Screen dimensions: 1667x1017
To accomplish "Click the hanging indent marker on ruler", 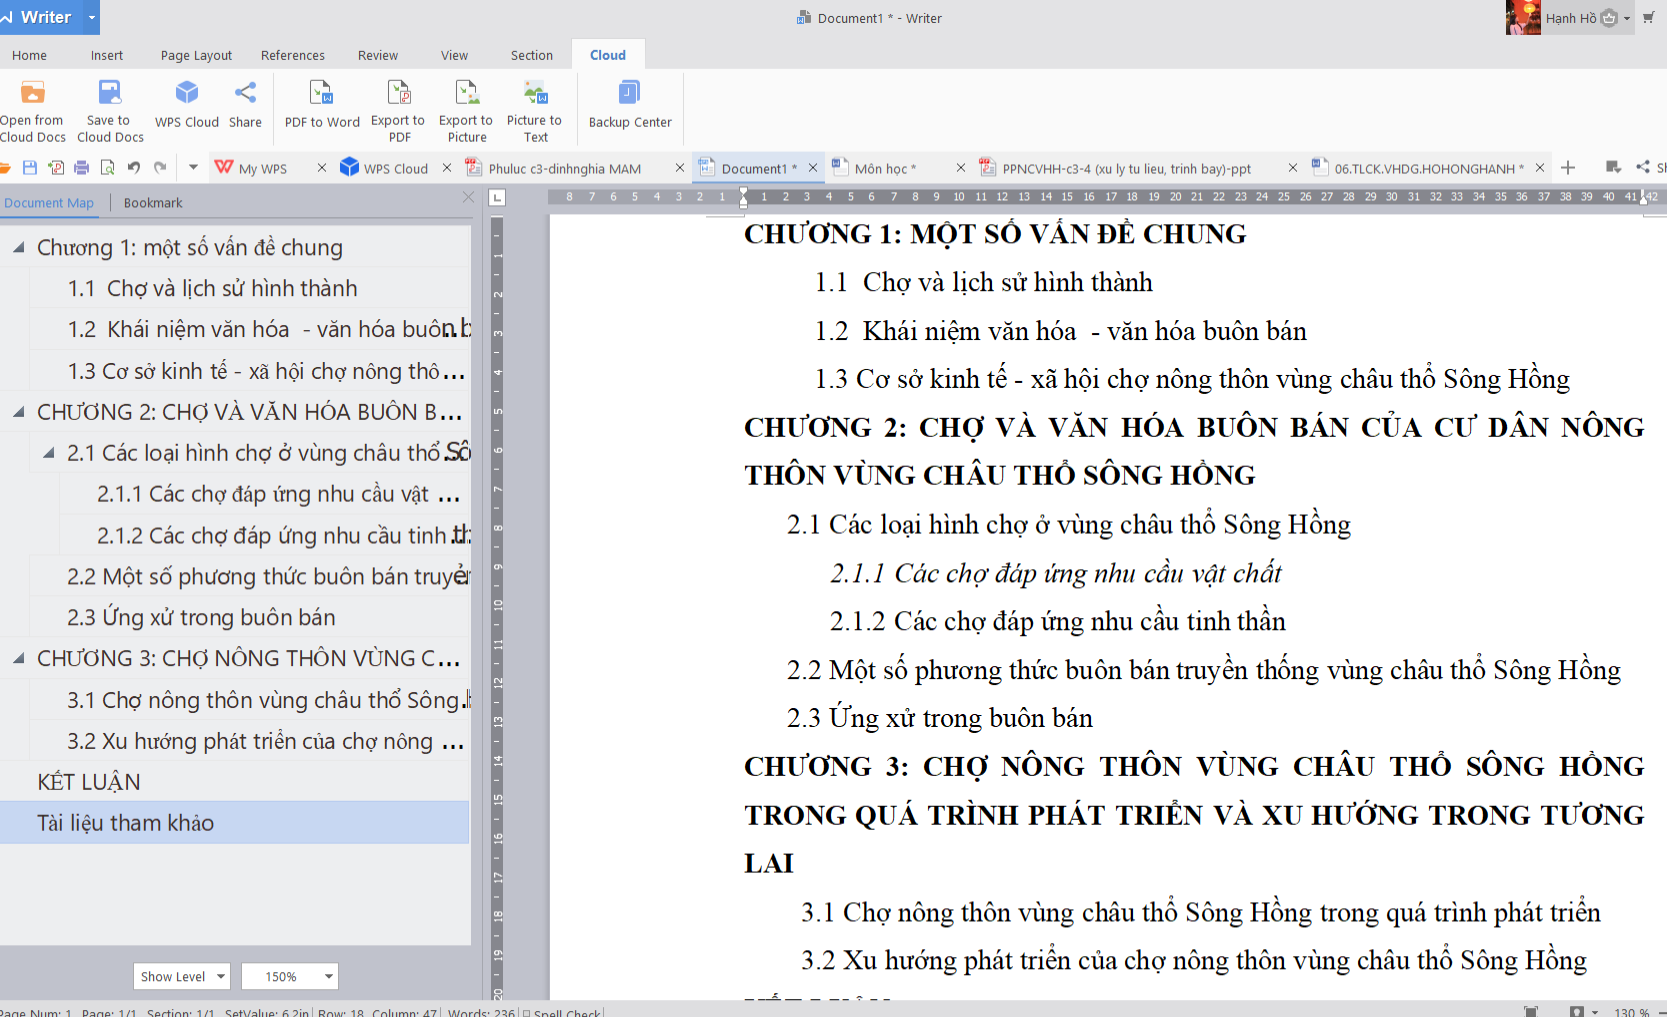I will [x=743, y=200].
